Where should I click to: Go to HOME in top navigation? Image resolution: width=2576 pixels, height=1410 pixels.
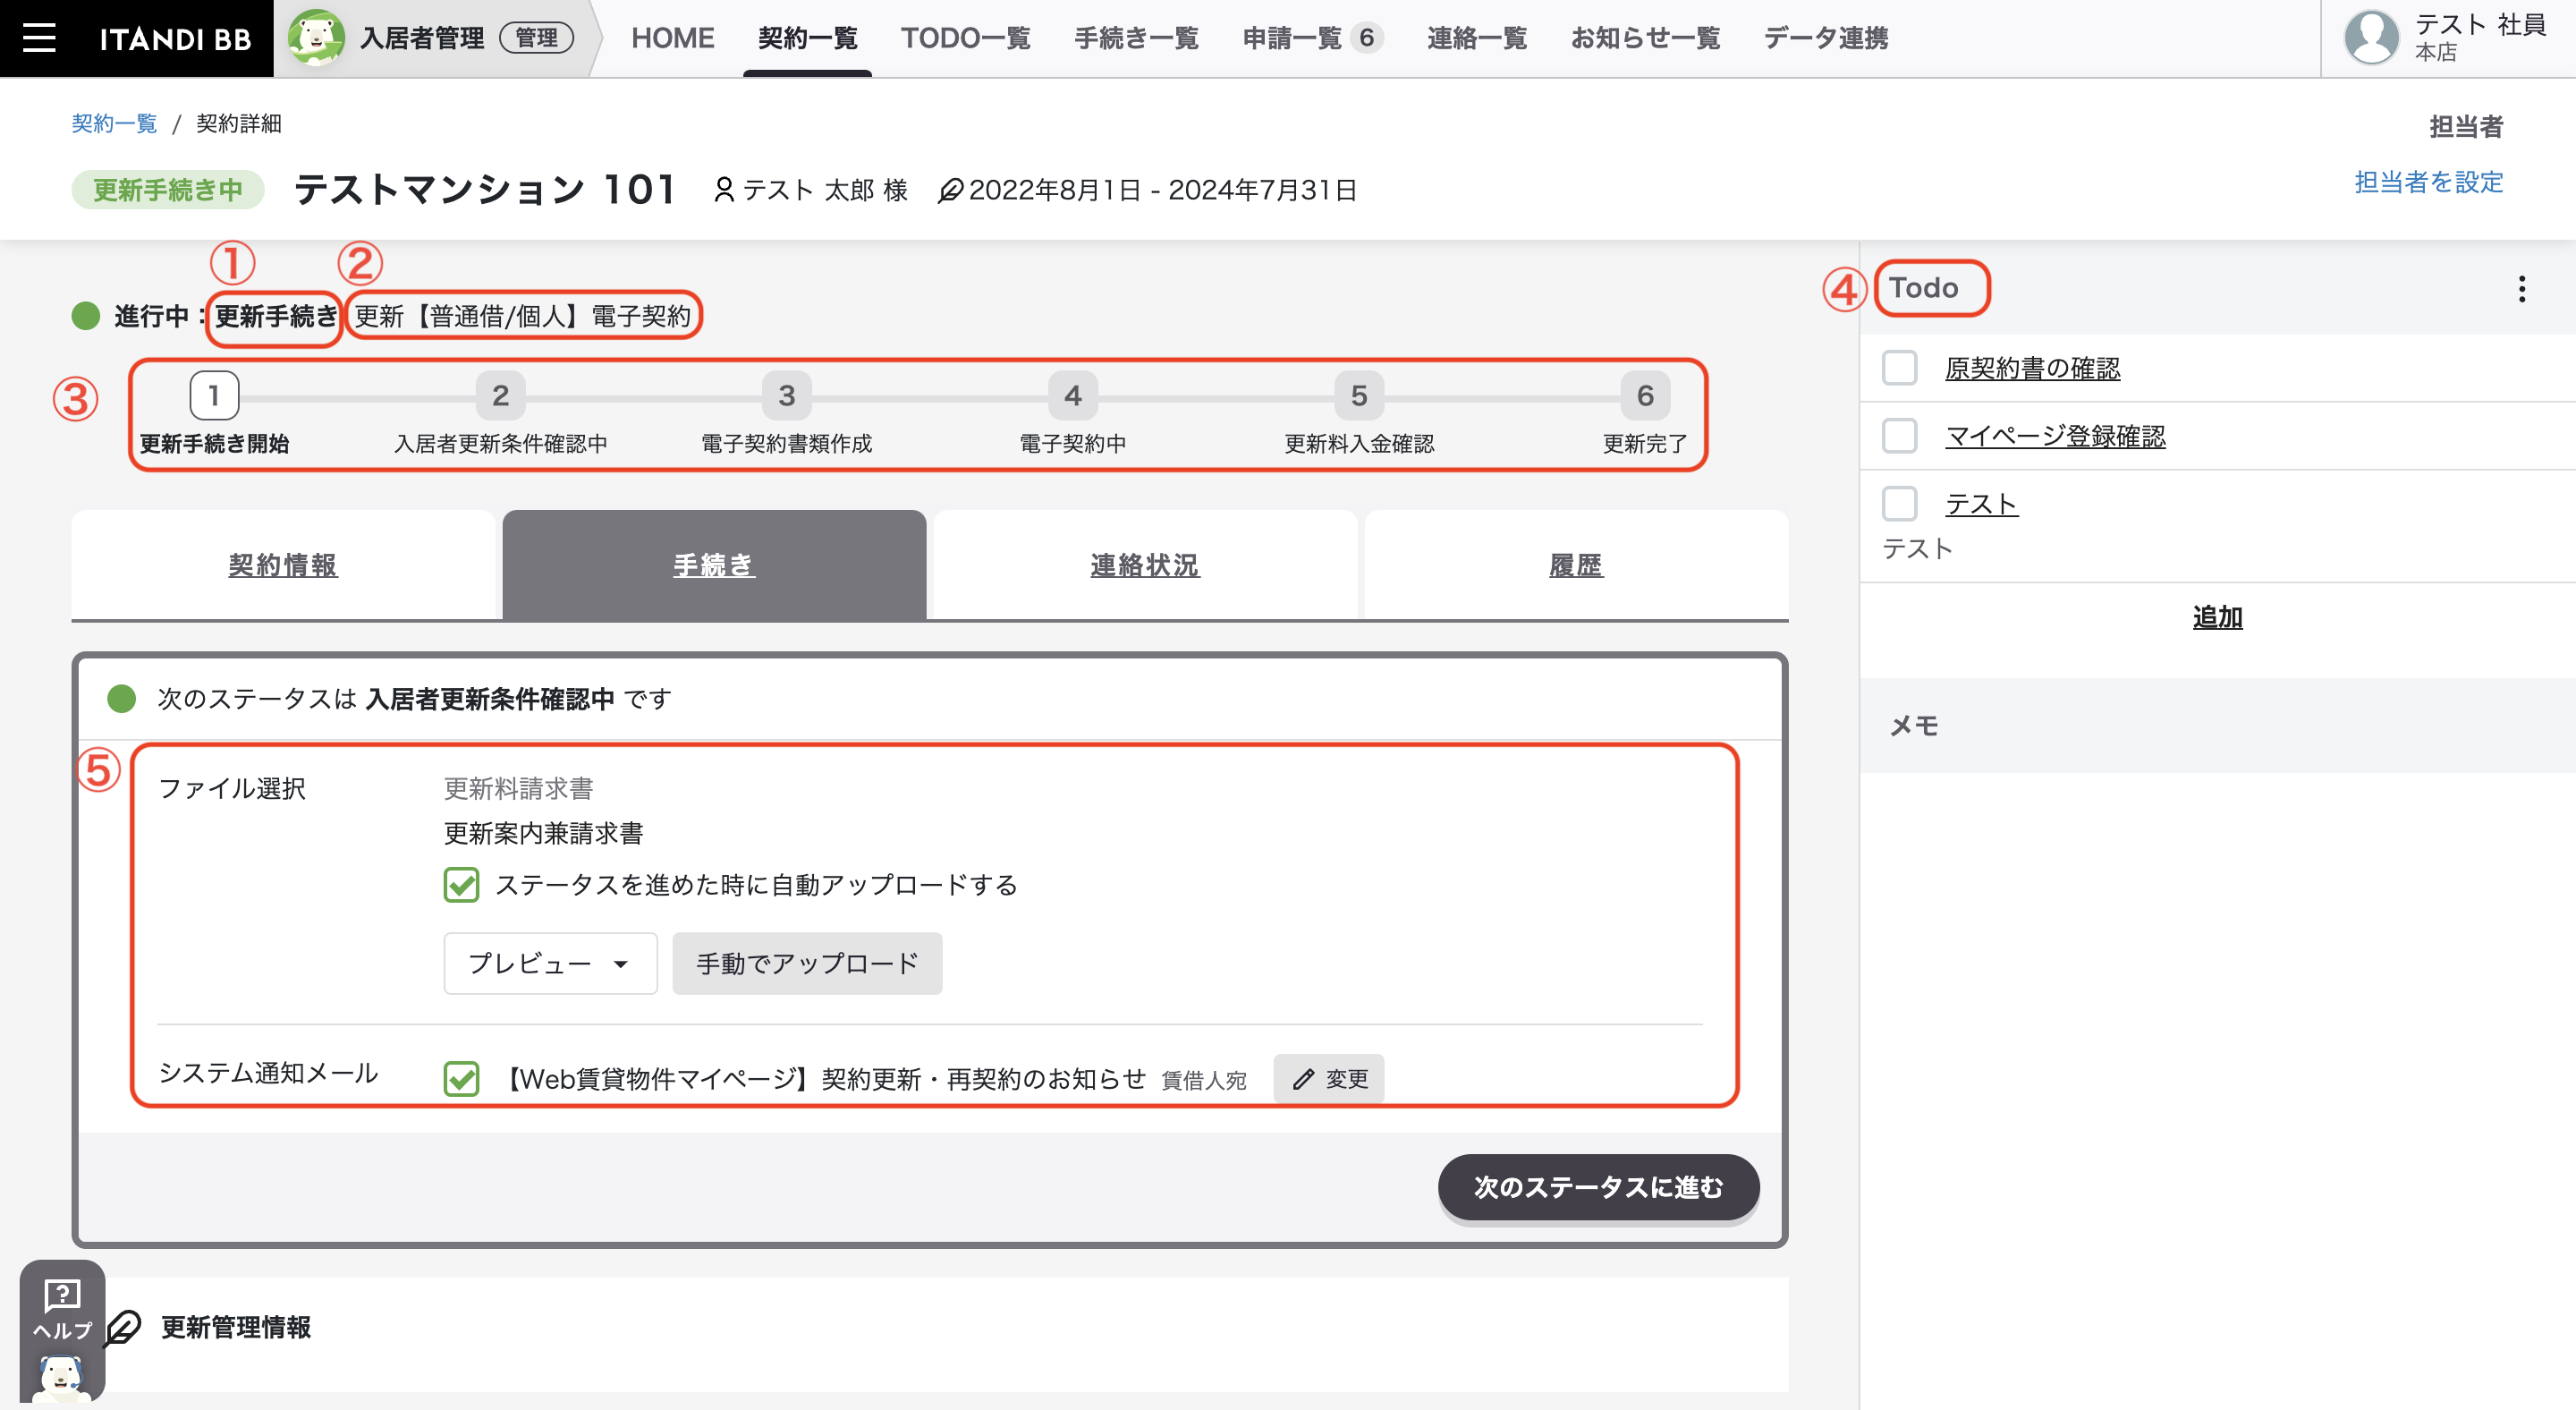click(672, 38)
